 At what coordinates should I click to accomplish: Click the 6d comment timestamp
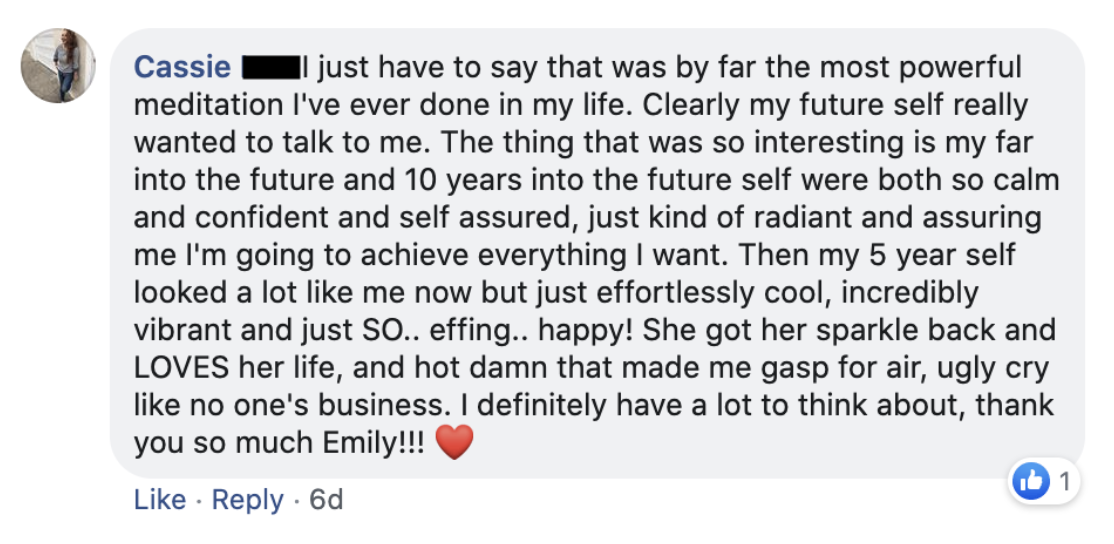click(x=326, y=499)
